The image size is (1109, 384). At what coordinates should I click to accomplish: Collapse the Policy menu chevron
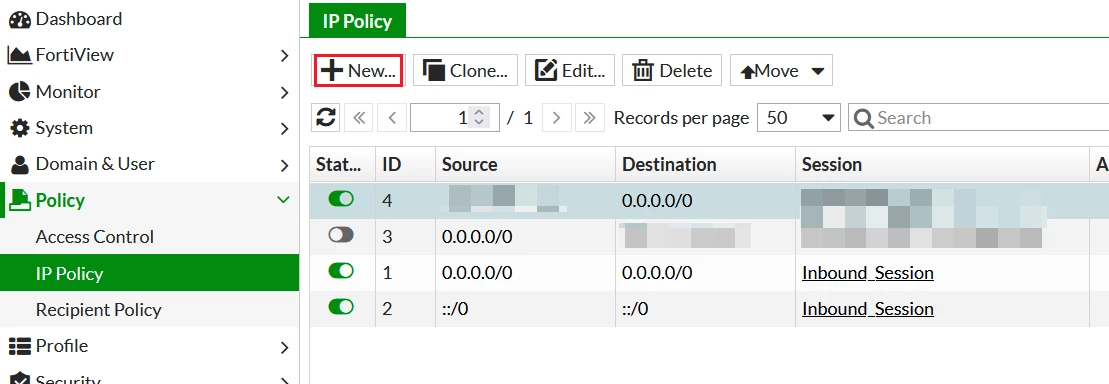pos(284,200)
